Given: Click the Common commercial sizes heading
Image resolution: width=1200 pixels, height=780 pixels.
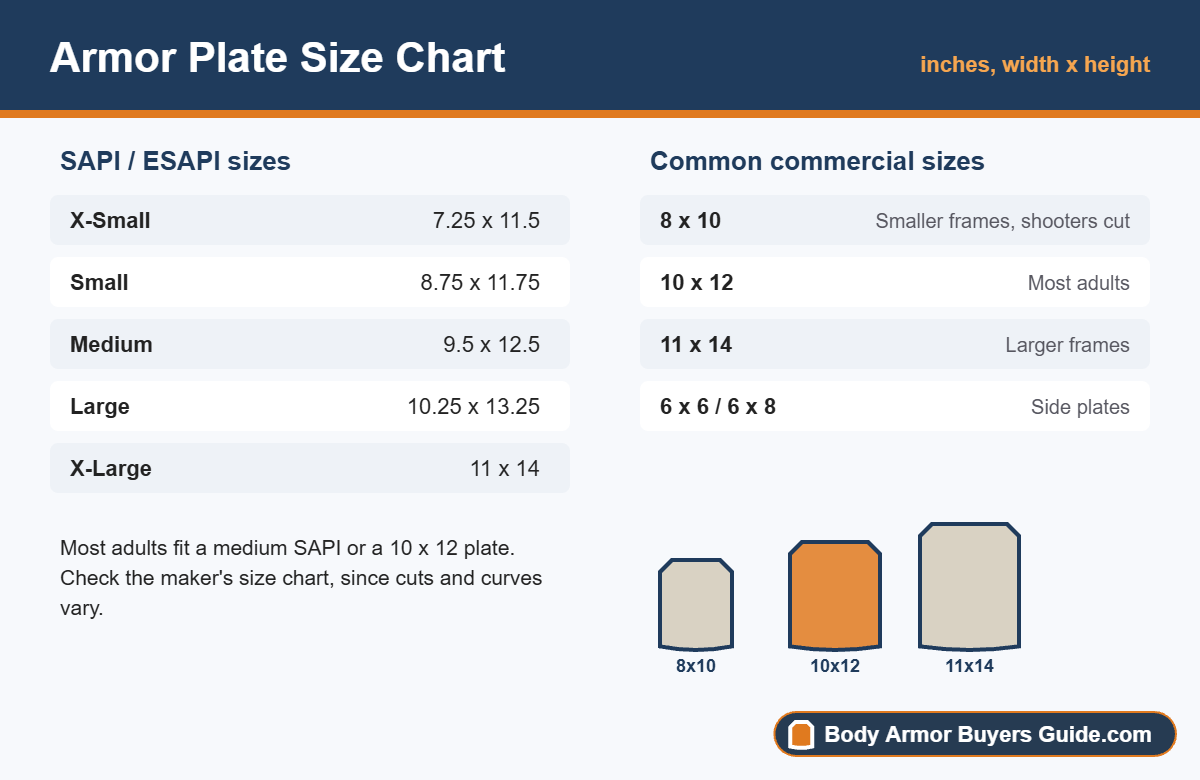Looking at the screenshot, I should [x=817, y=161].
